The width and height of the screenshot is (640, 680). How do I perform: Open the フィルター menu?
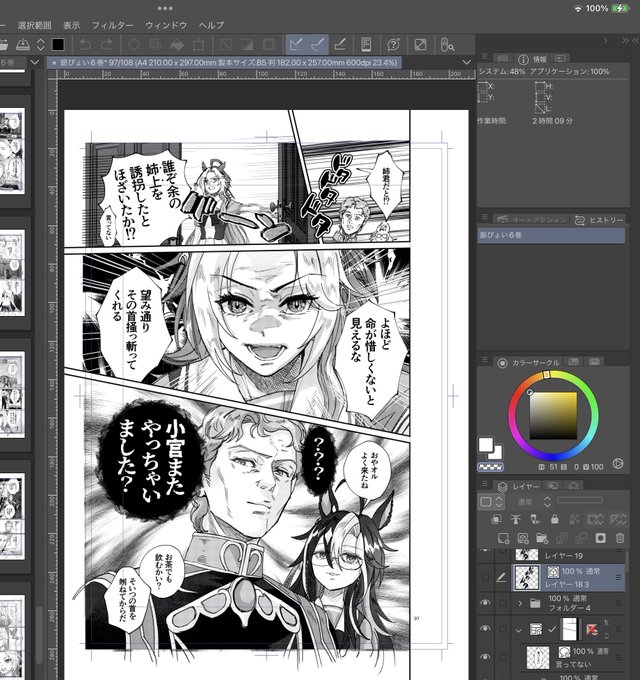(x=112, y=25)
